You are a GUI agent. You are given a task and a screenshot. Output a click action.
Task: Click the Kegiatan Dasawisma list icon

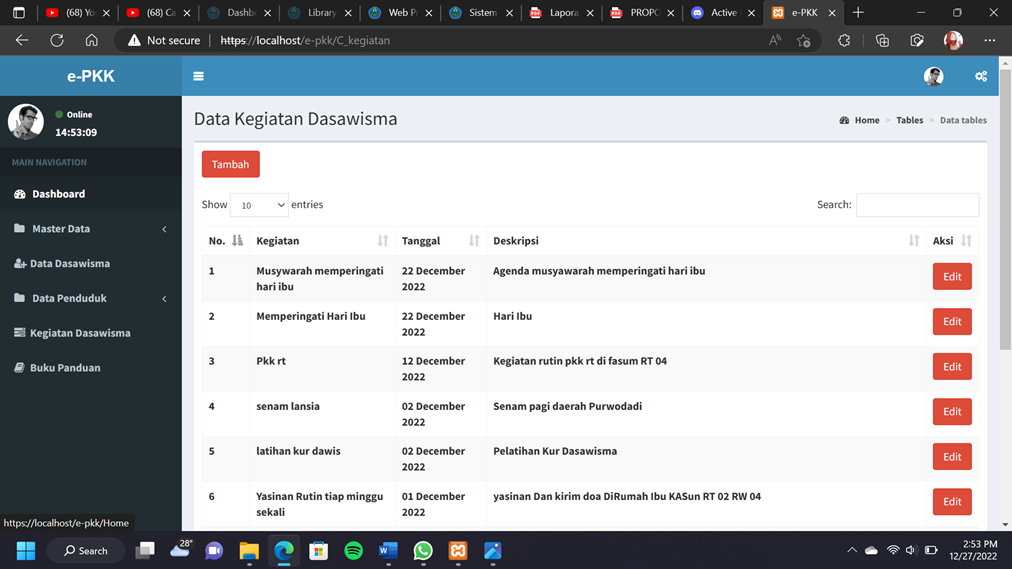pyautogui.click(x=19, y=333)
